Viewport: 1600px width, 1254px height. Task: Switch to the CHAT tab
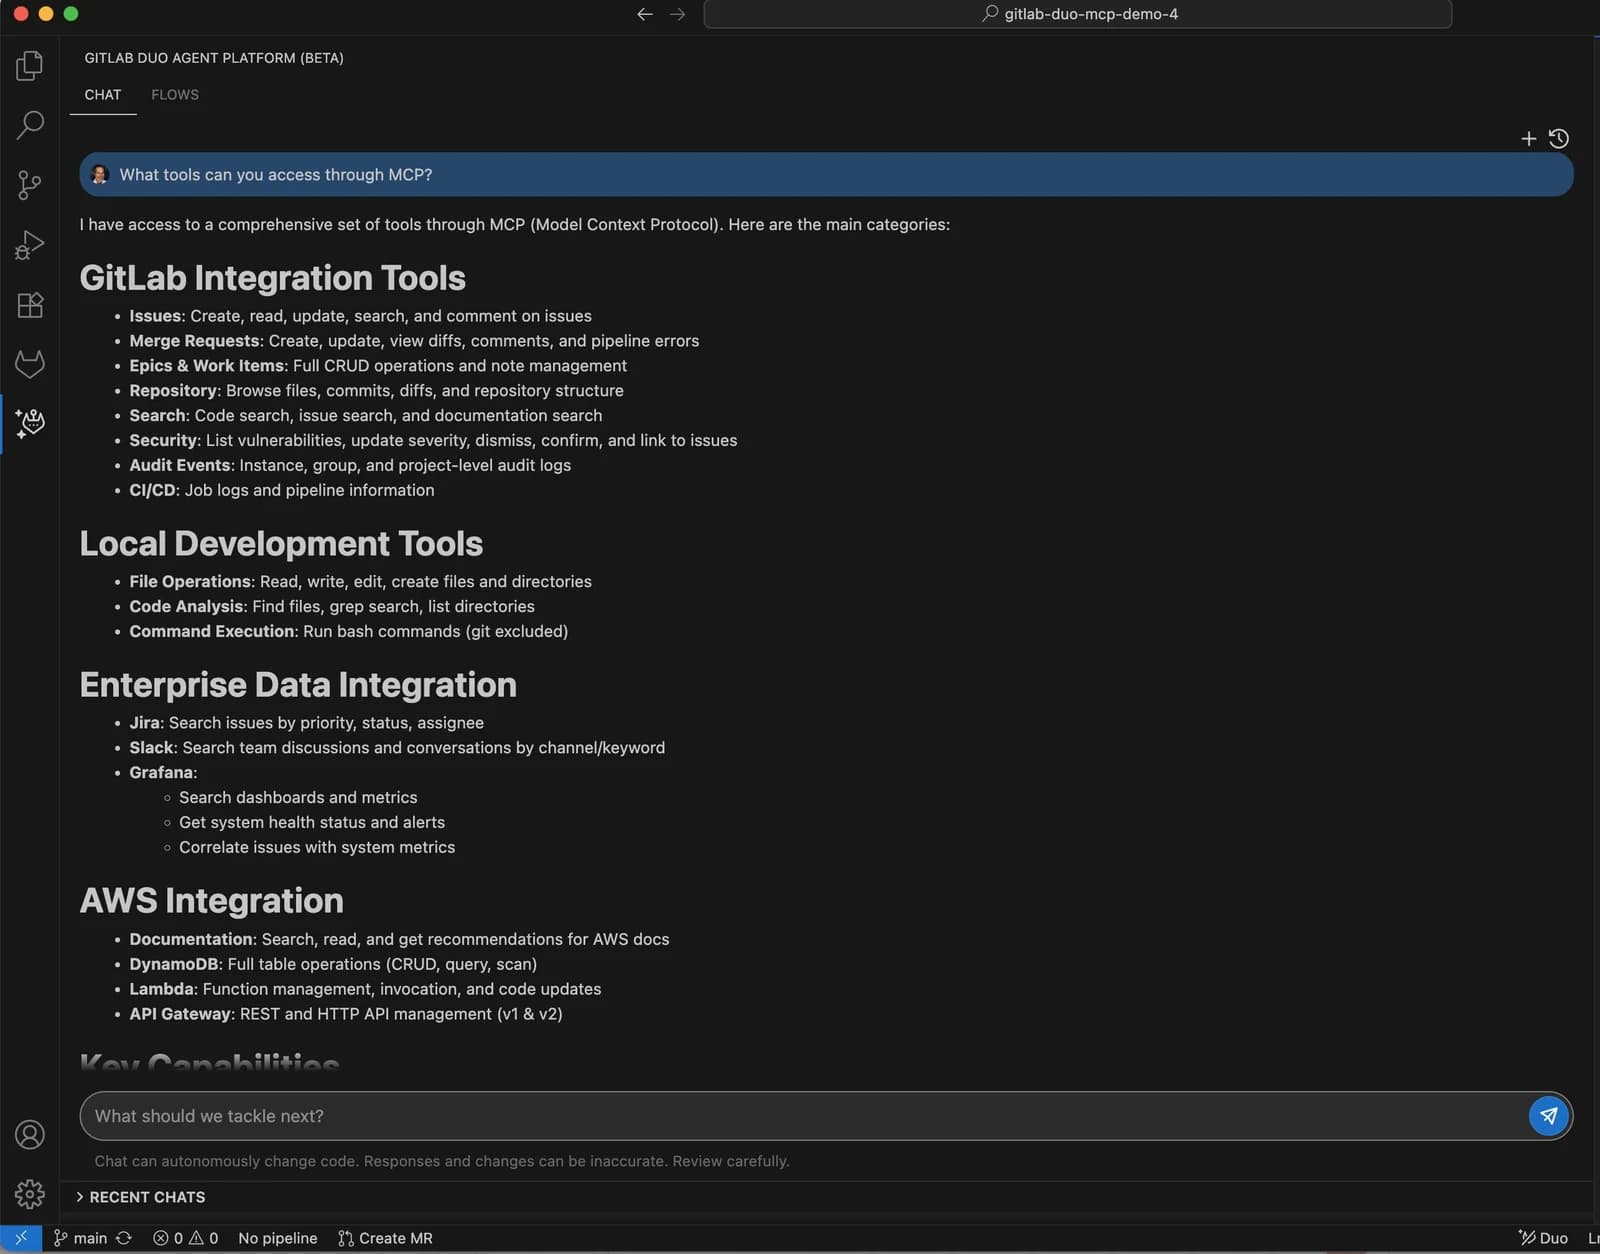point(103,95)
